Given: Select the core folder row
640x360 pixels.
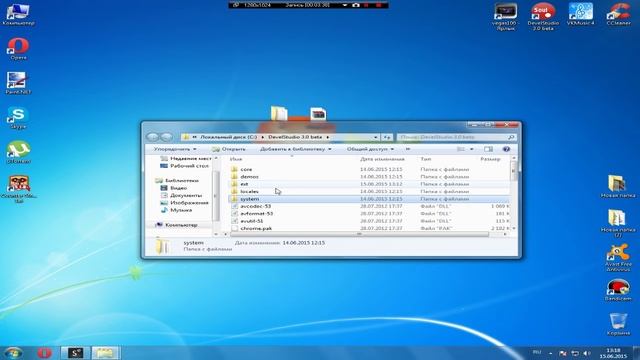Looking at the screenshot, I should click(368, 169).
